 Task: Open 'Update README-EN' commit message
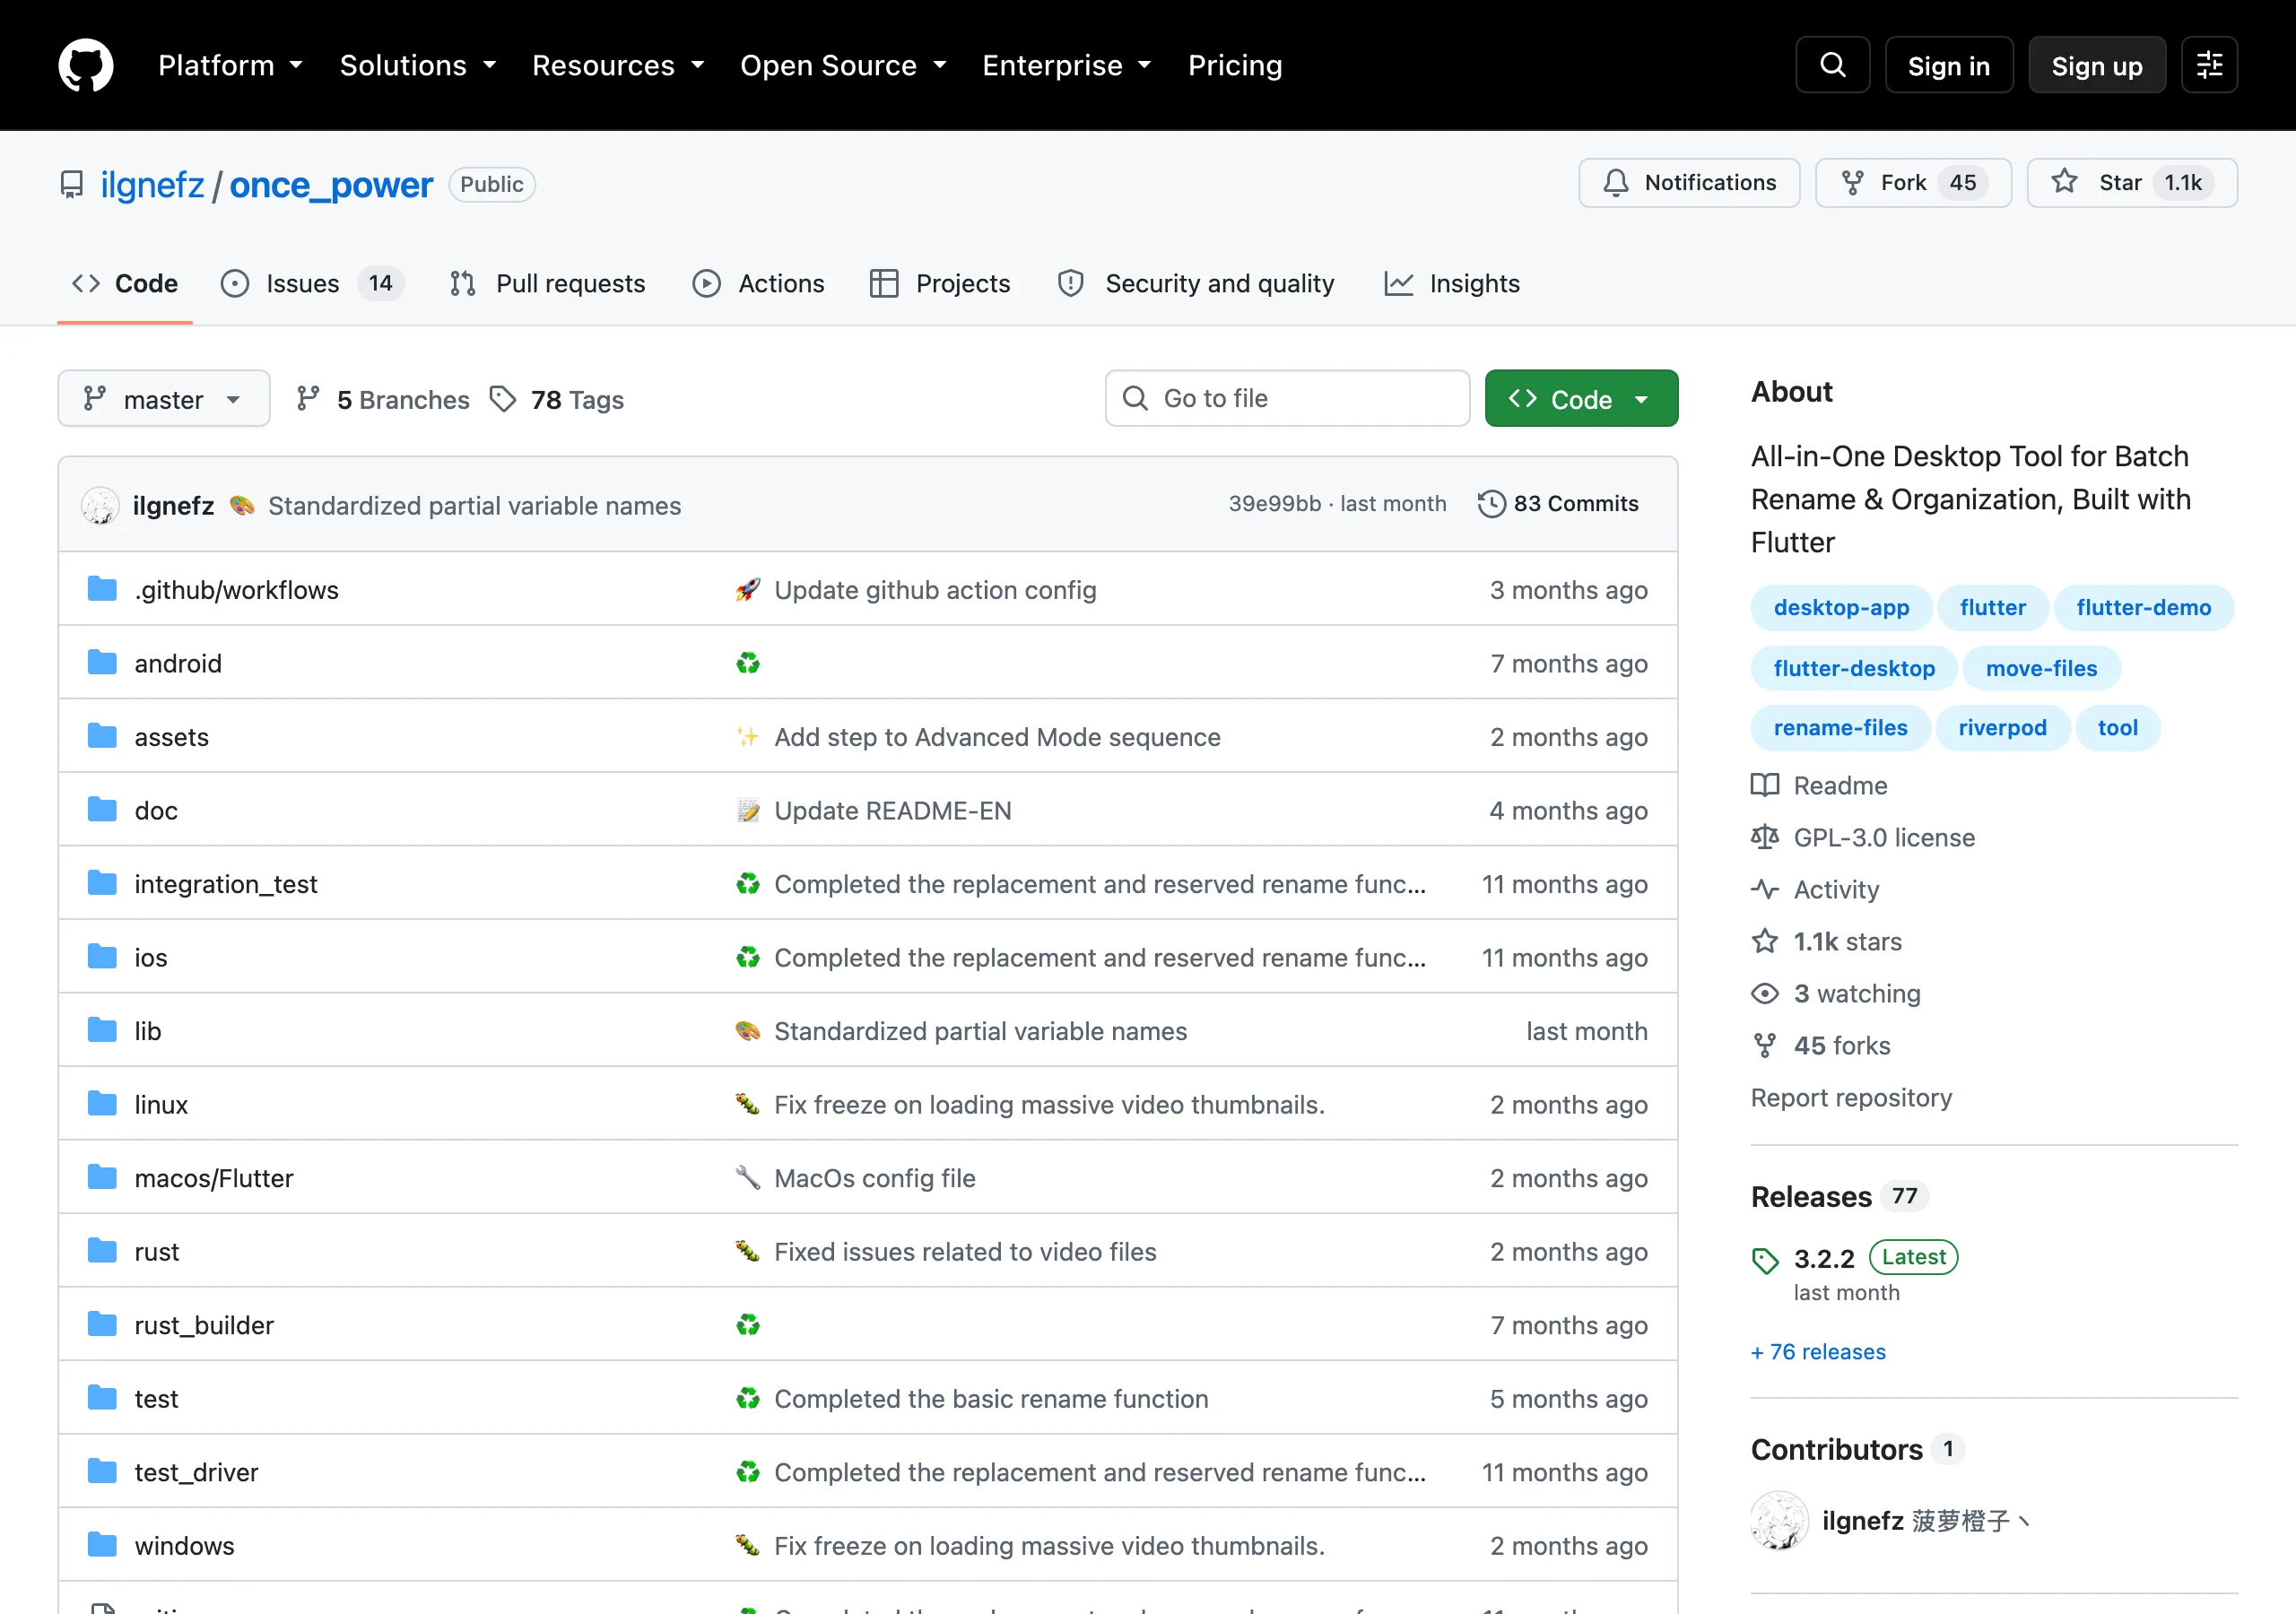(893, 811)
